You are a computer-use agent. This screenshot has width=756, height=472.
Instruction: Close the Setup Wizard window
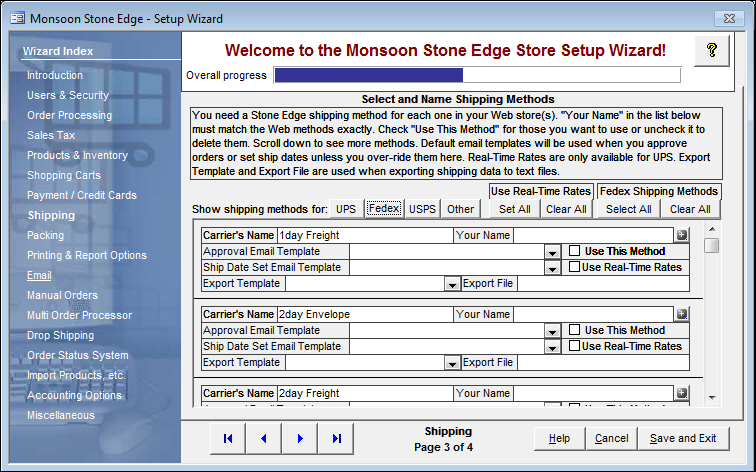pos(729,18)
